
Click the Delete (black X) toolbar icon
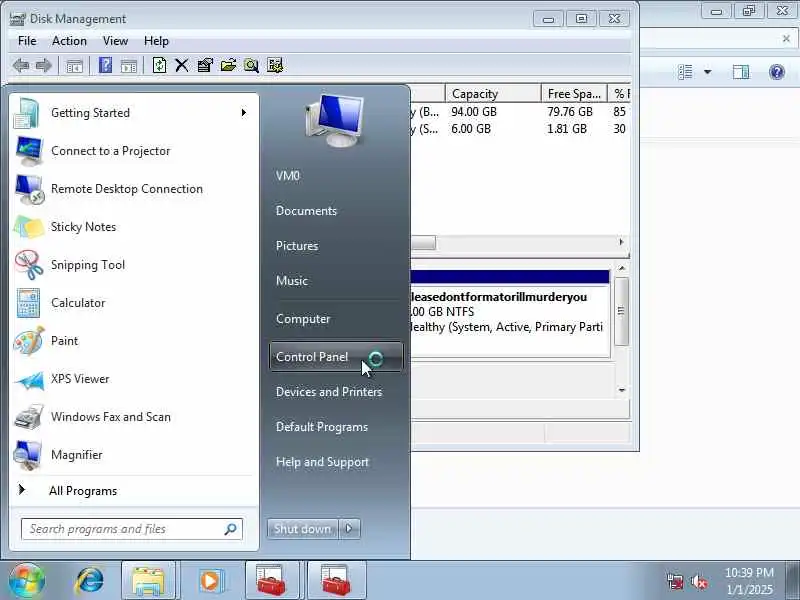[x=182, y=65]
